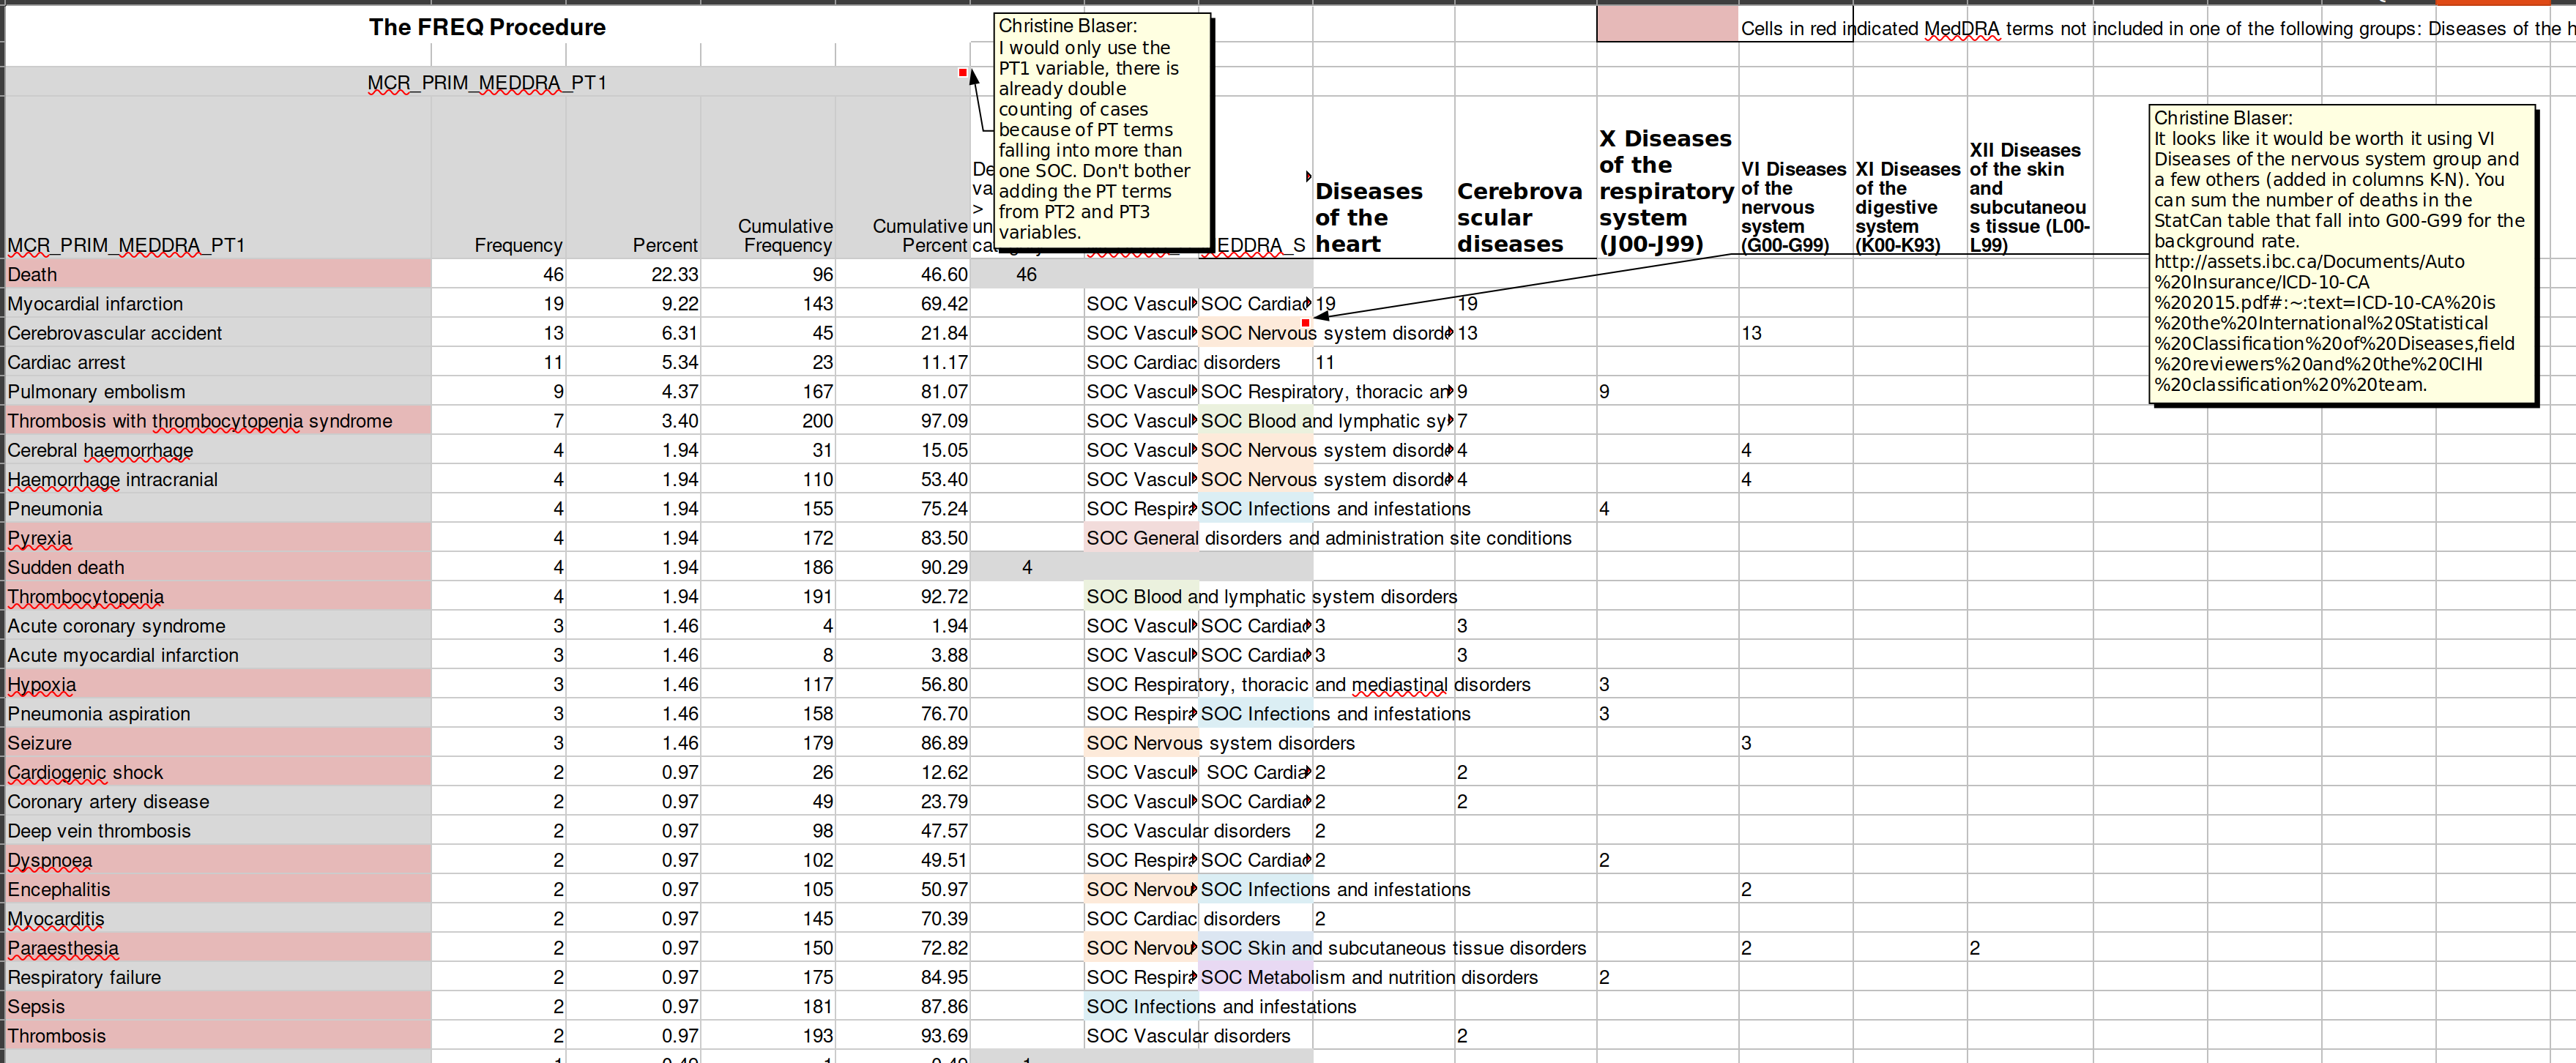
Task: Click 'SOC Vascular disorders' in Deep vein thrombosis row
Action: point(1188,831)
